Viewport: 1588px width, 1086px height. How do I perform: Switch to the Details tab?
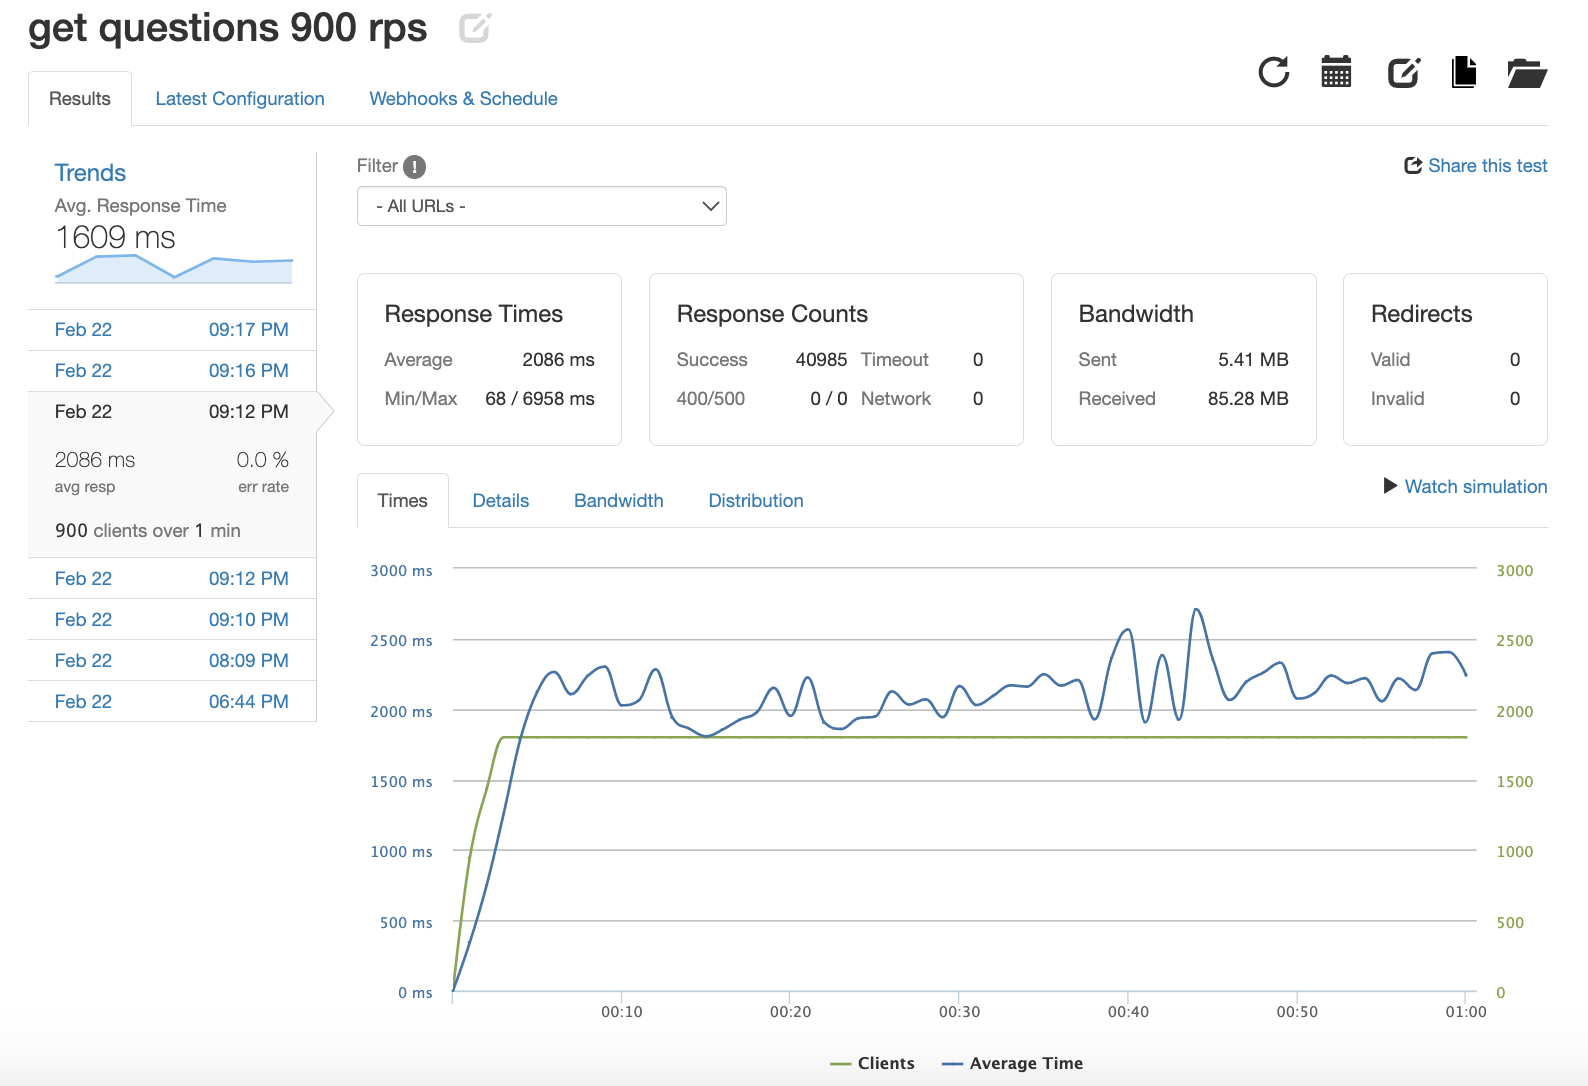(501, 501)
